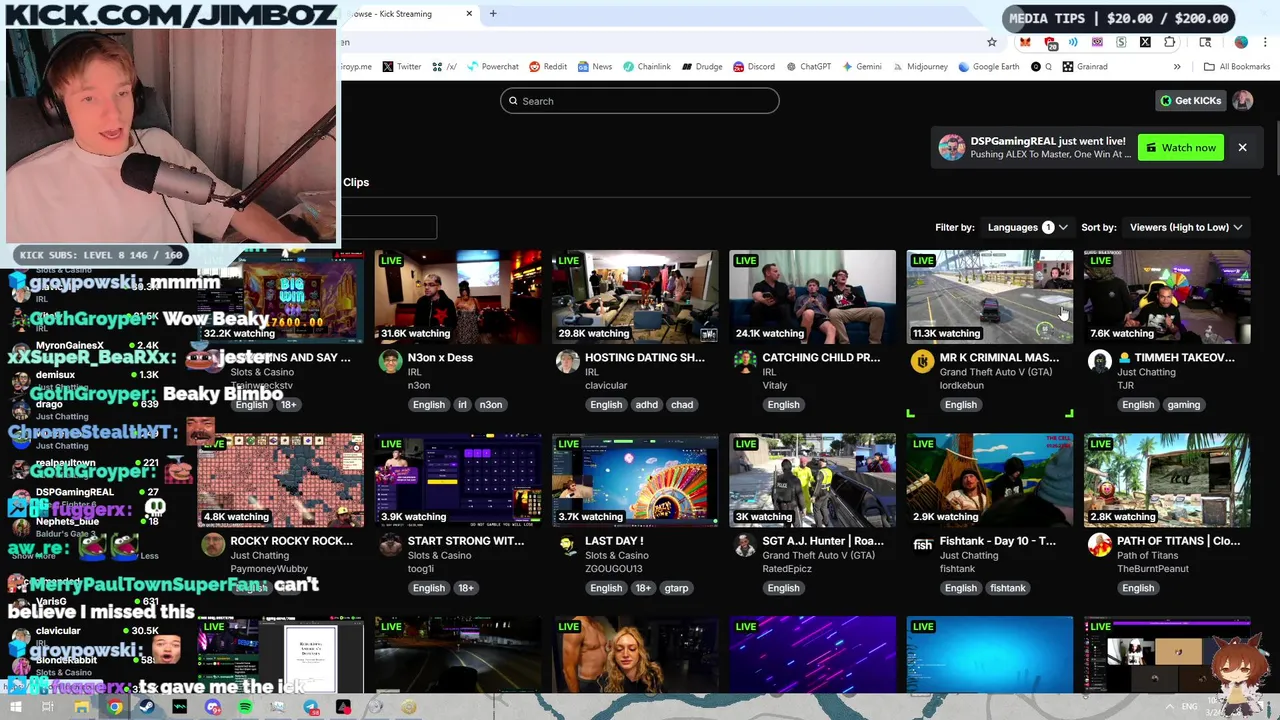Click the Get KICKs button

pos(1190,100)
